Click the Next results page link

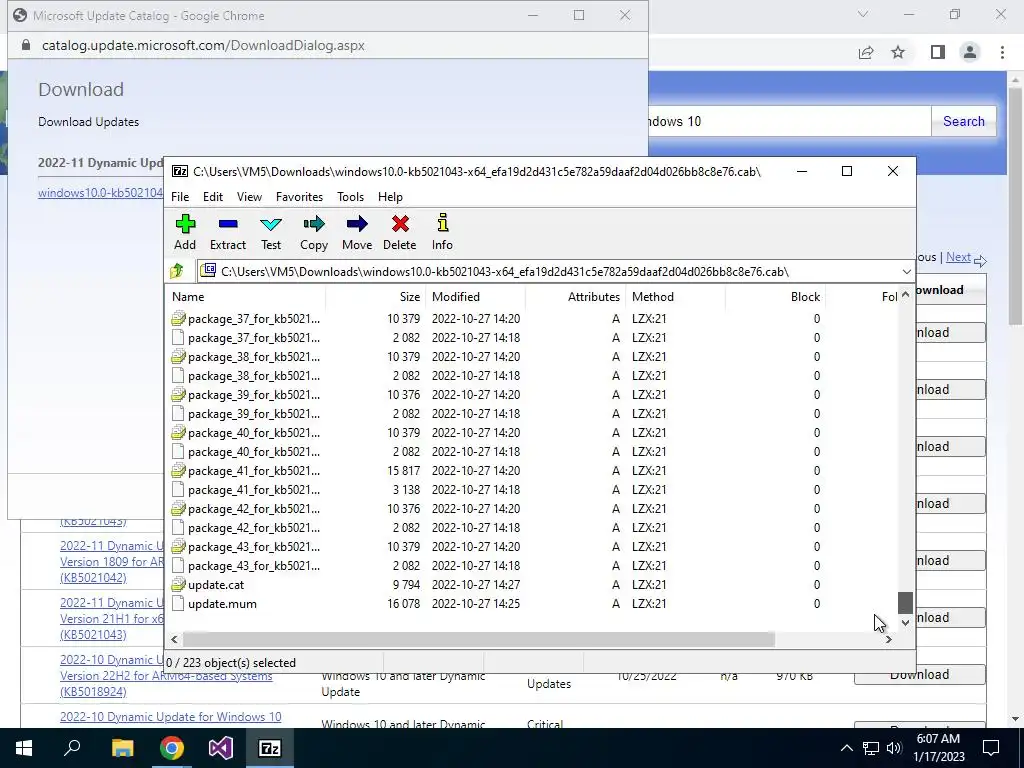pos(958,257)
